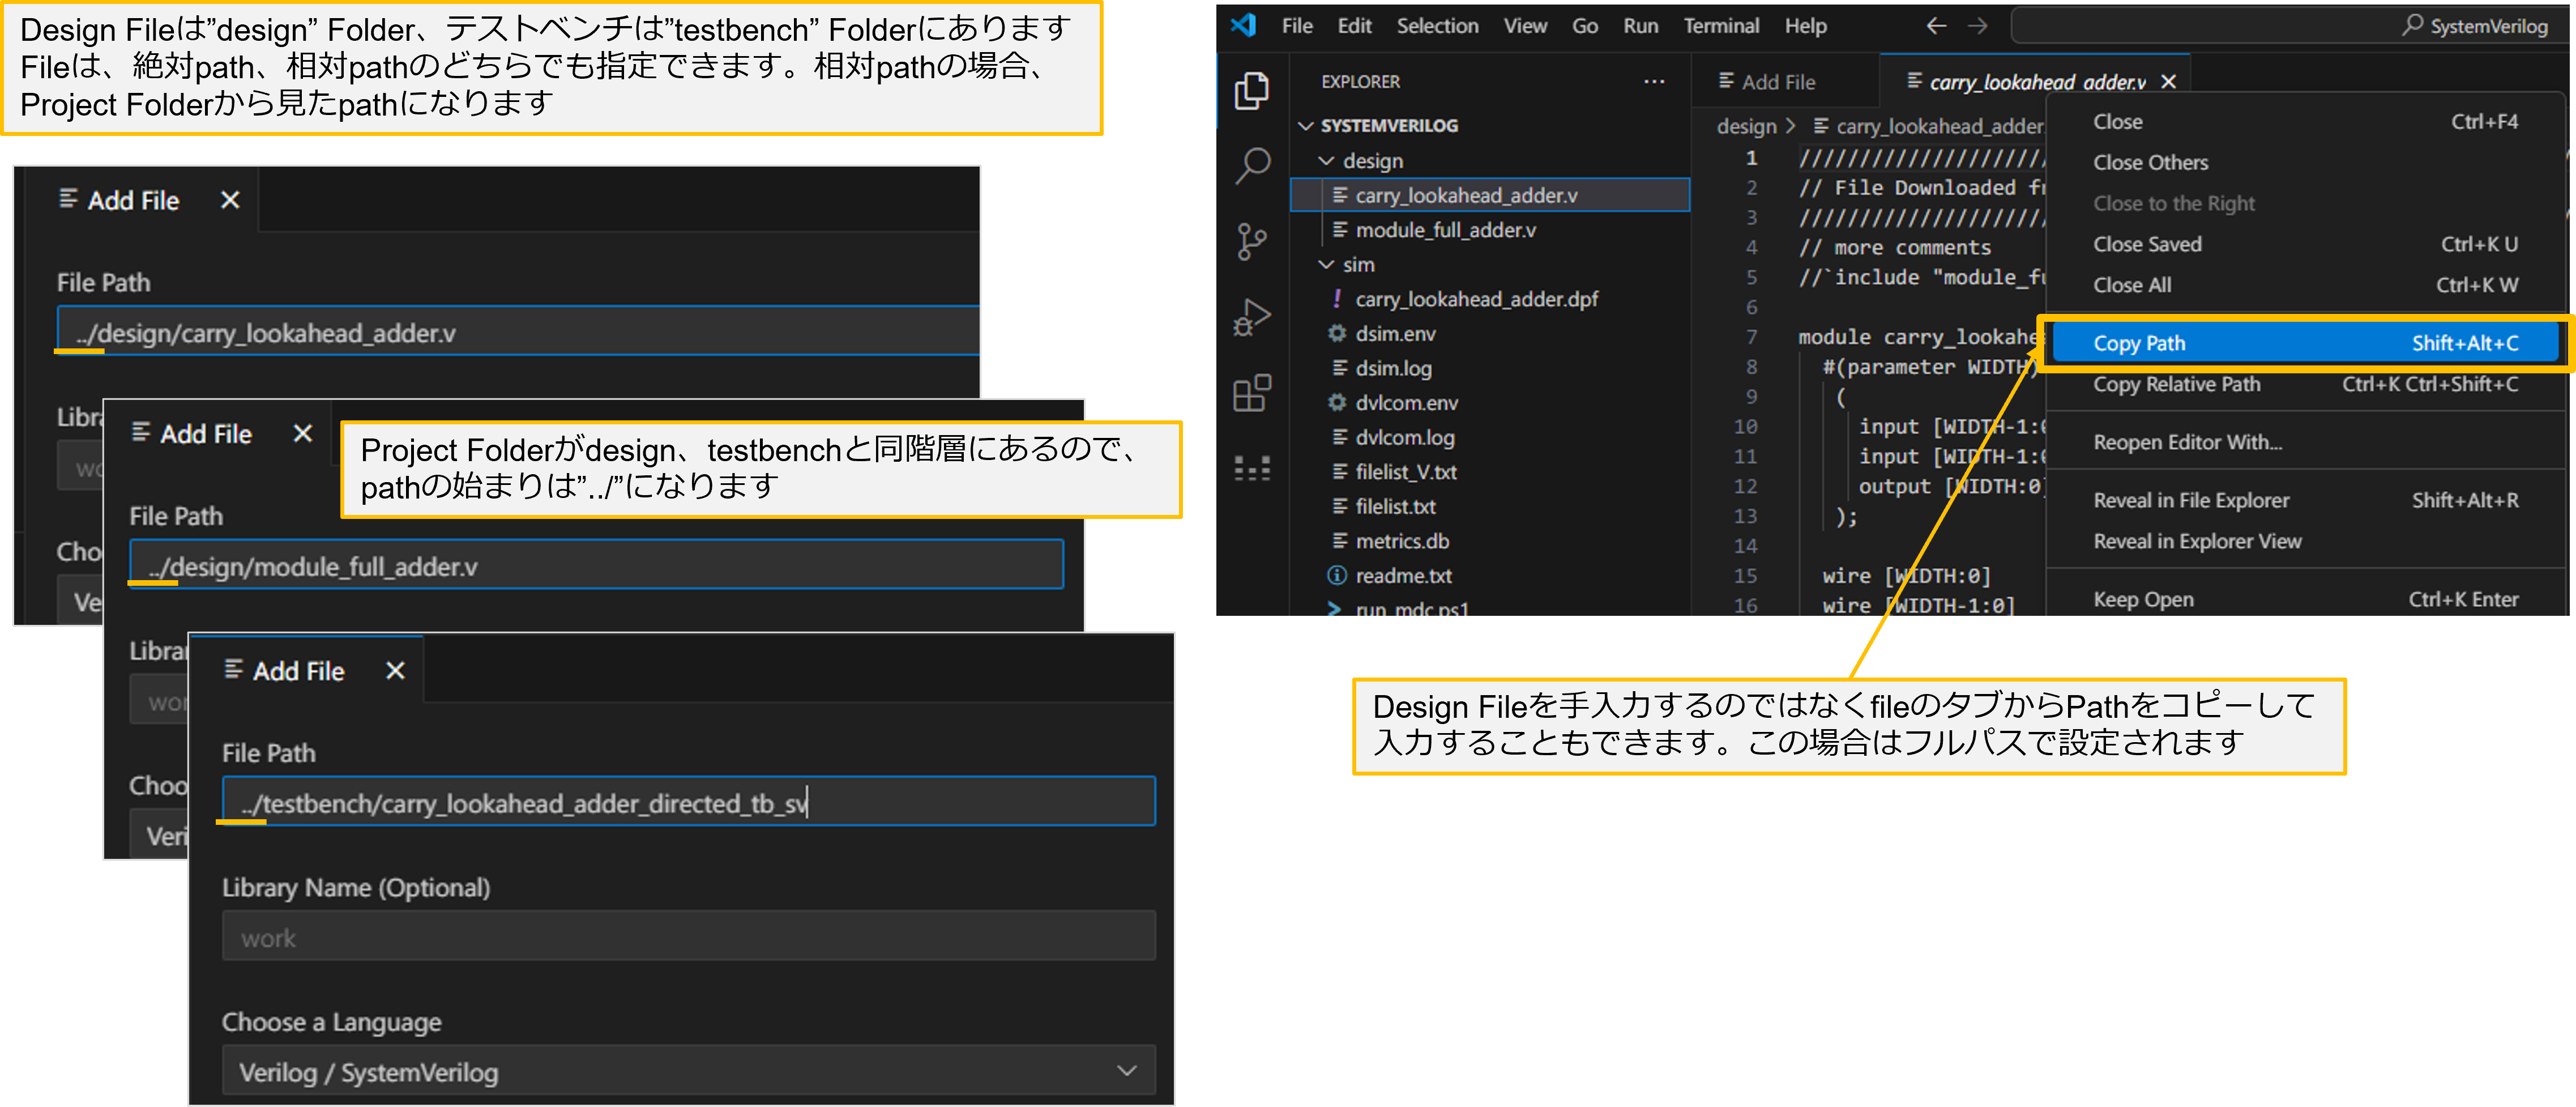Open the dotted grid icon below Extensions
Screen dimensions: 2576x1107
coord(1251,468)
